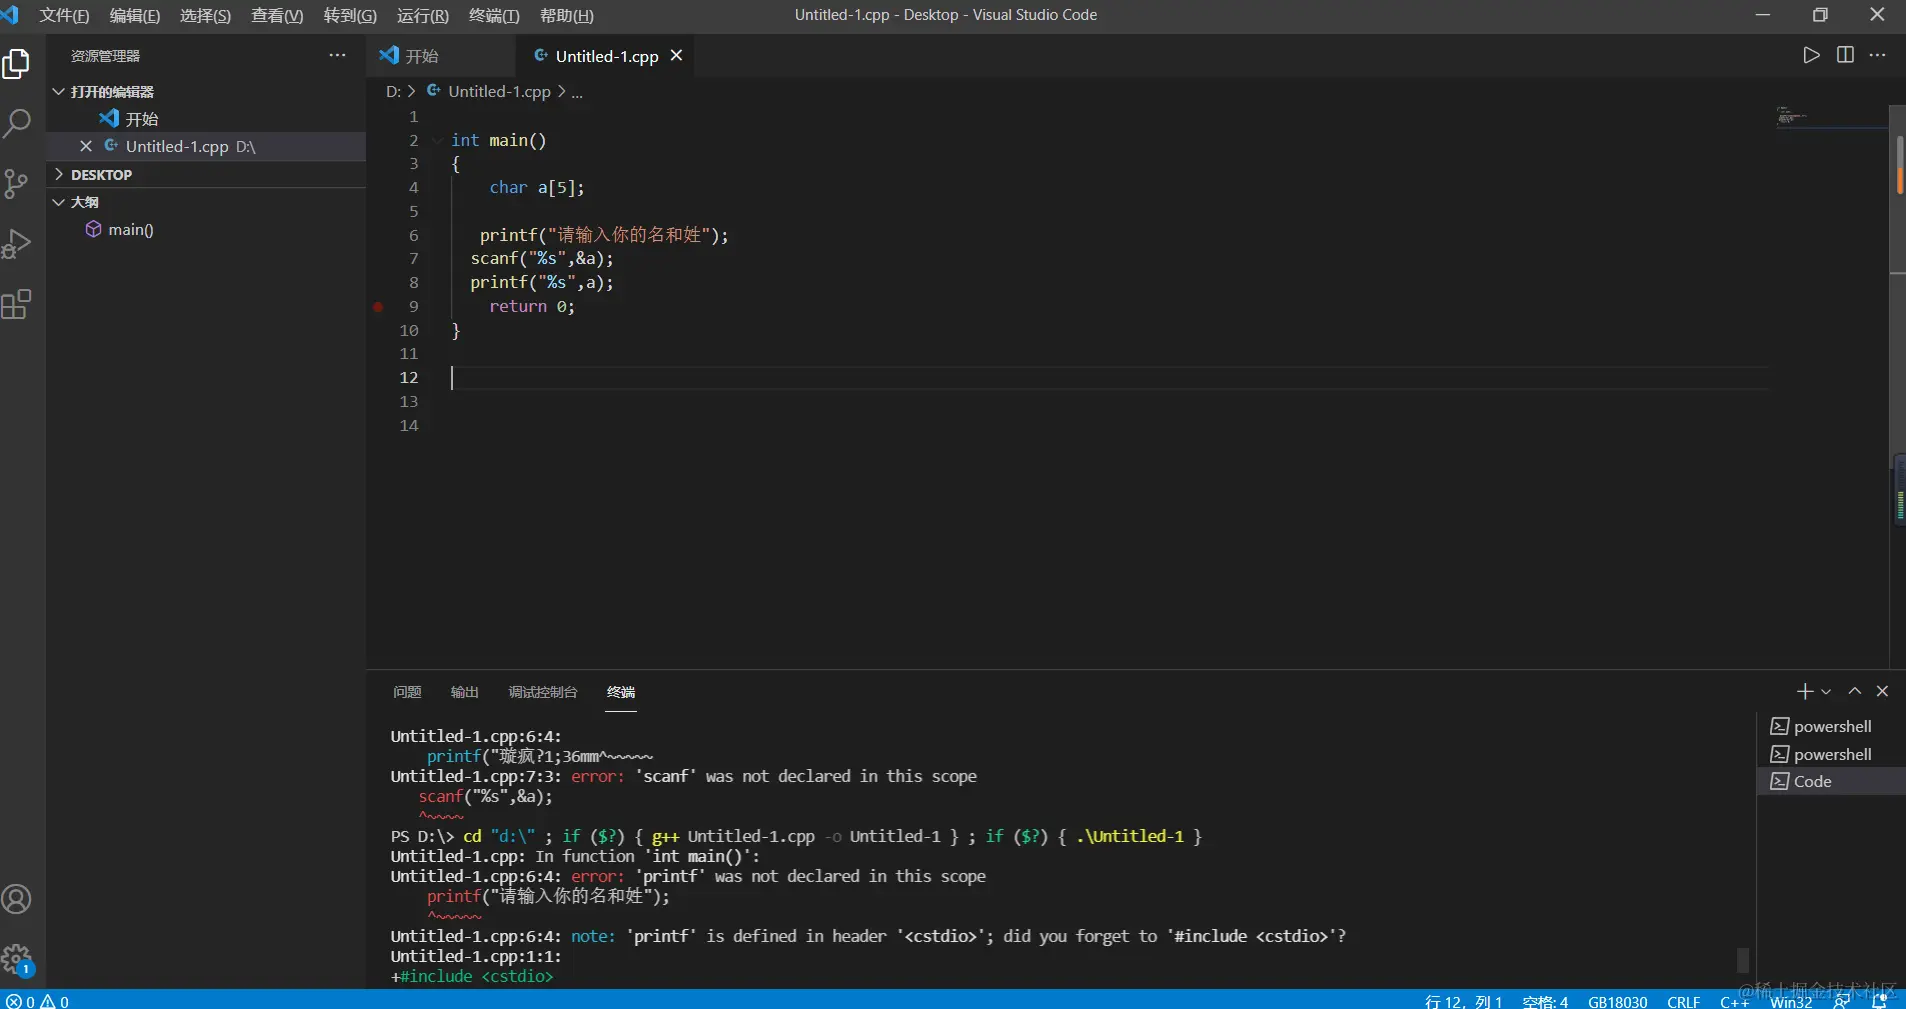Open the Search view in activity bar

[17, 124]
